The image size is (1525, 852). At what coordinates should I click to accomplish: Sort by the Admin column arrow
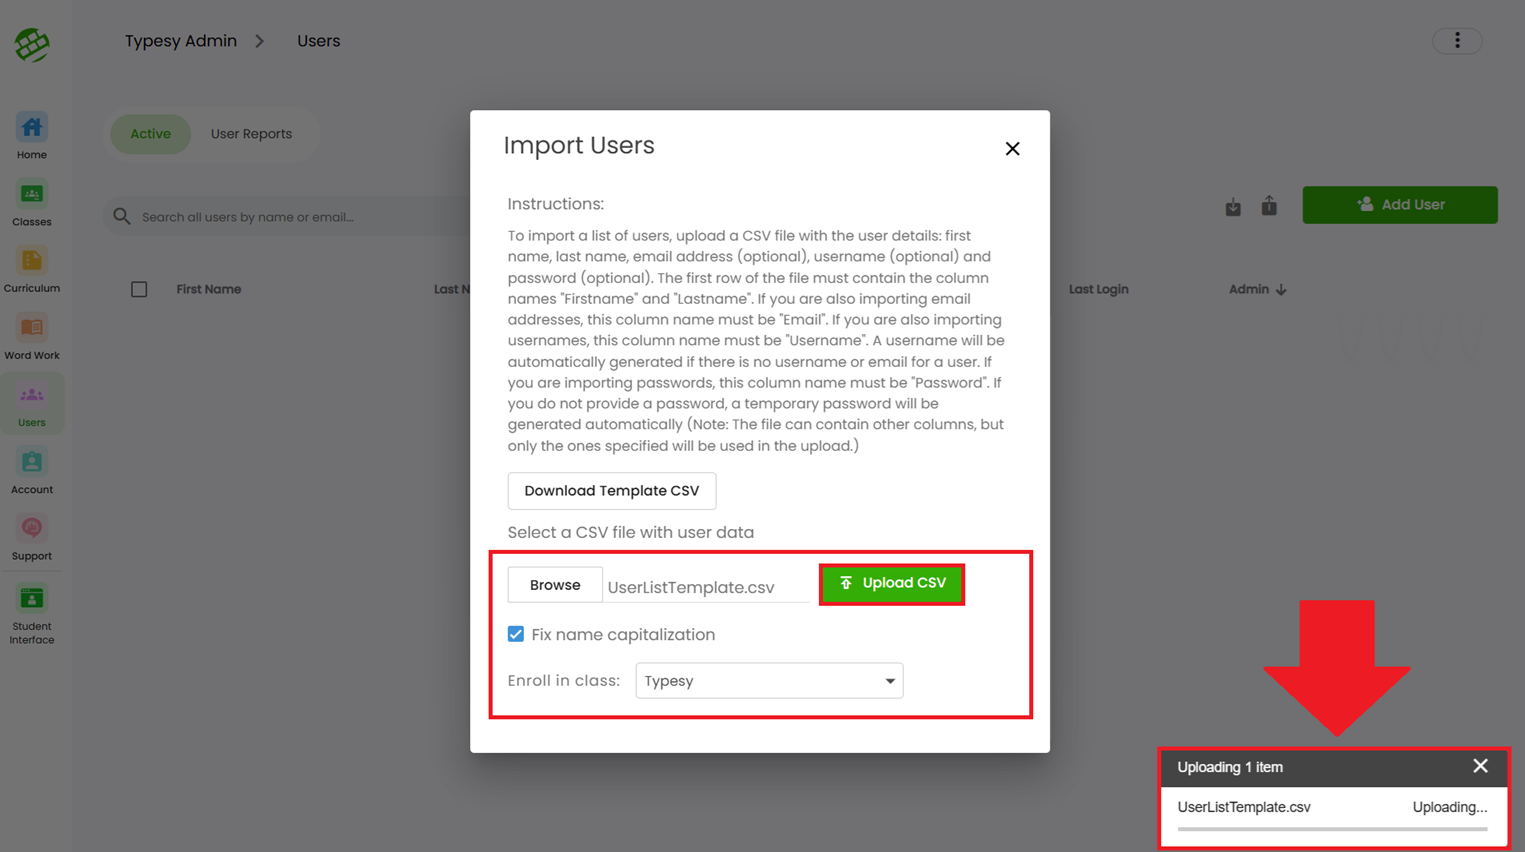click(1281, 289)
